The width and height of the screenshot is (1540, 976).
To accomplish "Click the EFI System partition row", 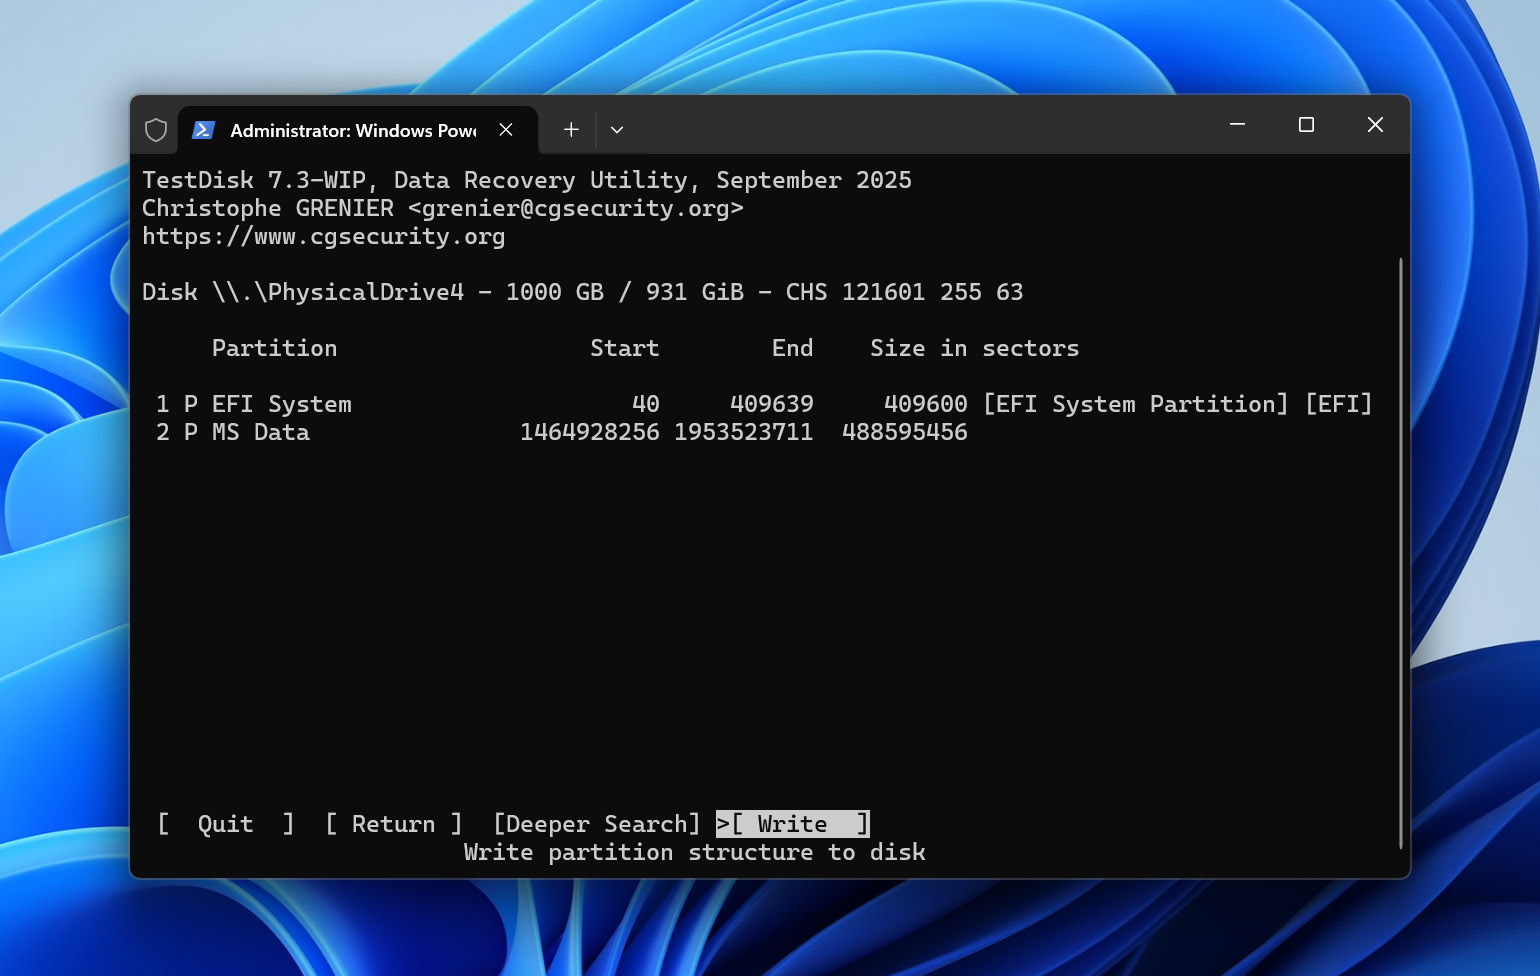I will (764, 404).
